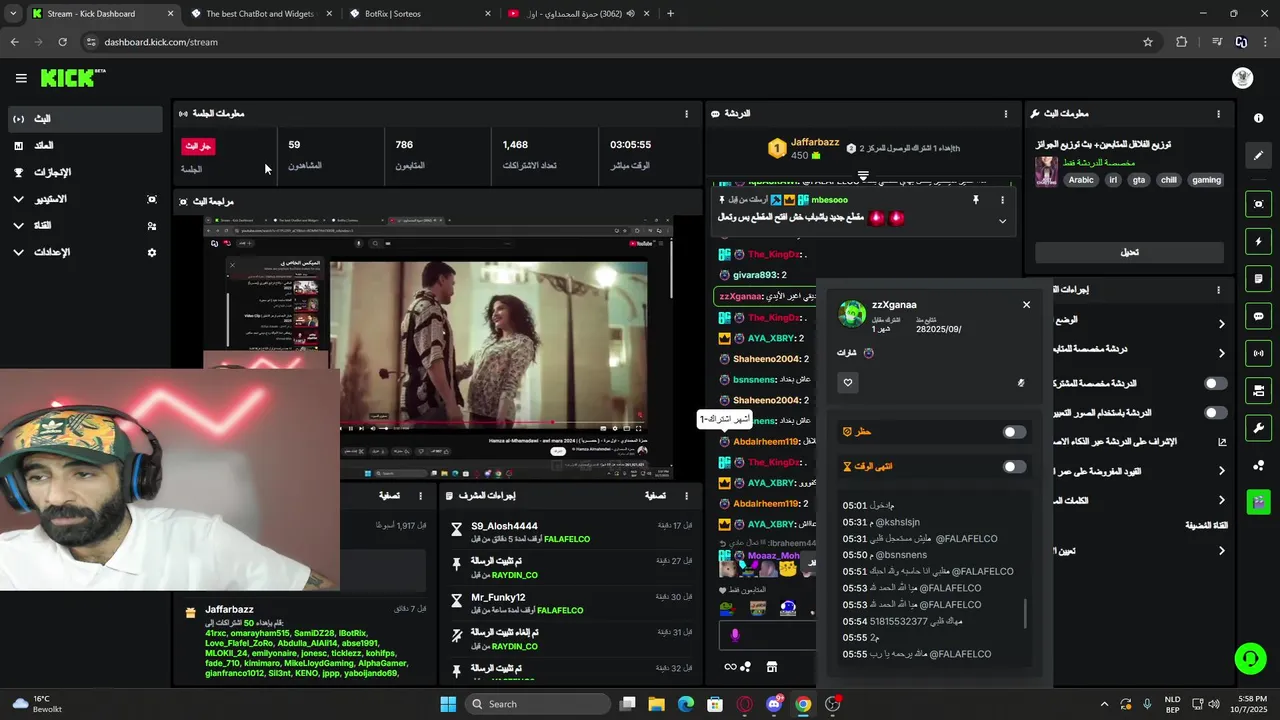Open the hamburger menu beside the Kick logo

(x=21, y=78)
